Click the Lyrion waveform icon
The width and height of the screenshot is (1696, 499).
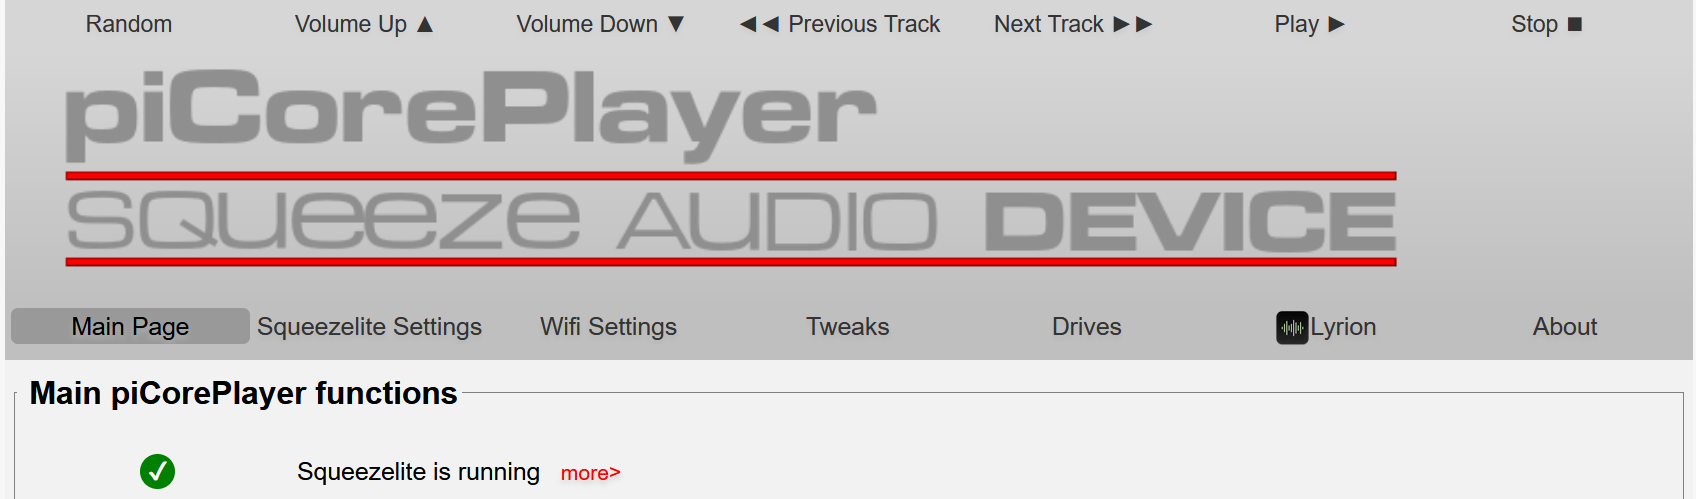pyautogui.click(x=1292, y=327)
